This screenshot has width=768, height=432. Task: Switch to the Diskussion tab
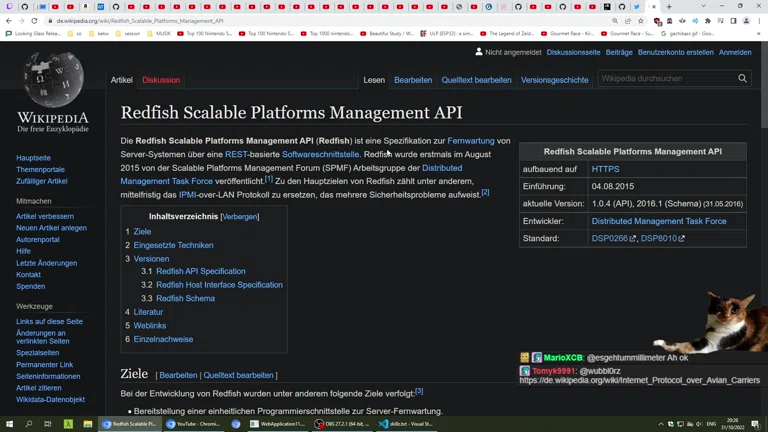[x=161, y=80]
